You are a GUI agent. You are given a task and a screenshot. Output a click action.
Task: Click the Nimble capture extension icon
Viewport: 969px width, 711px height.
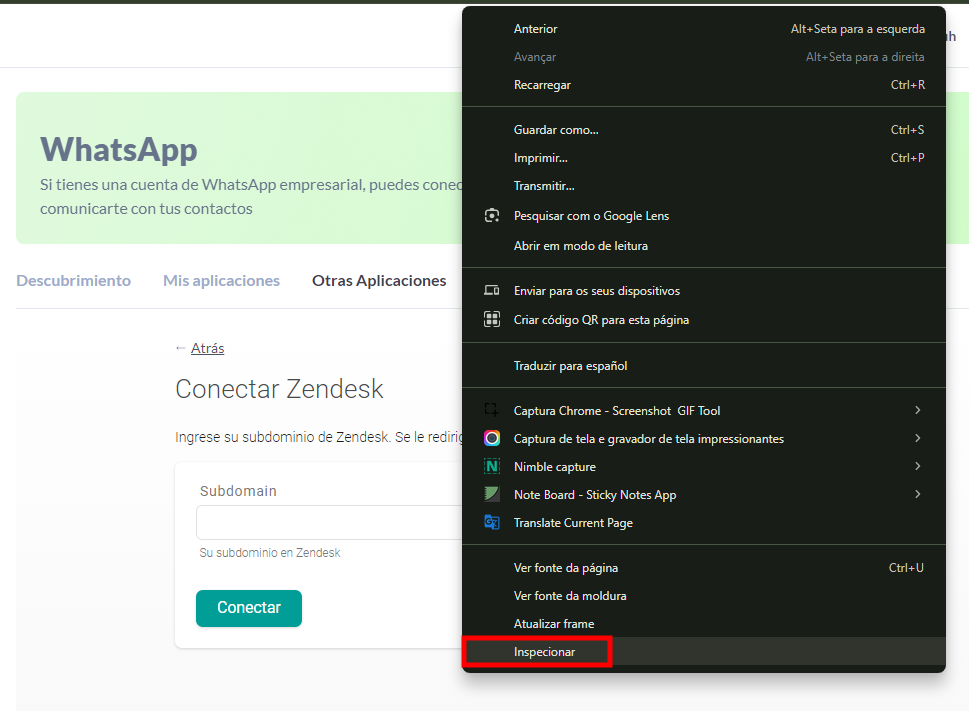pyautogui.click(x=491, y=466)
